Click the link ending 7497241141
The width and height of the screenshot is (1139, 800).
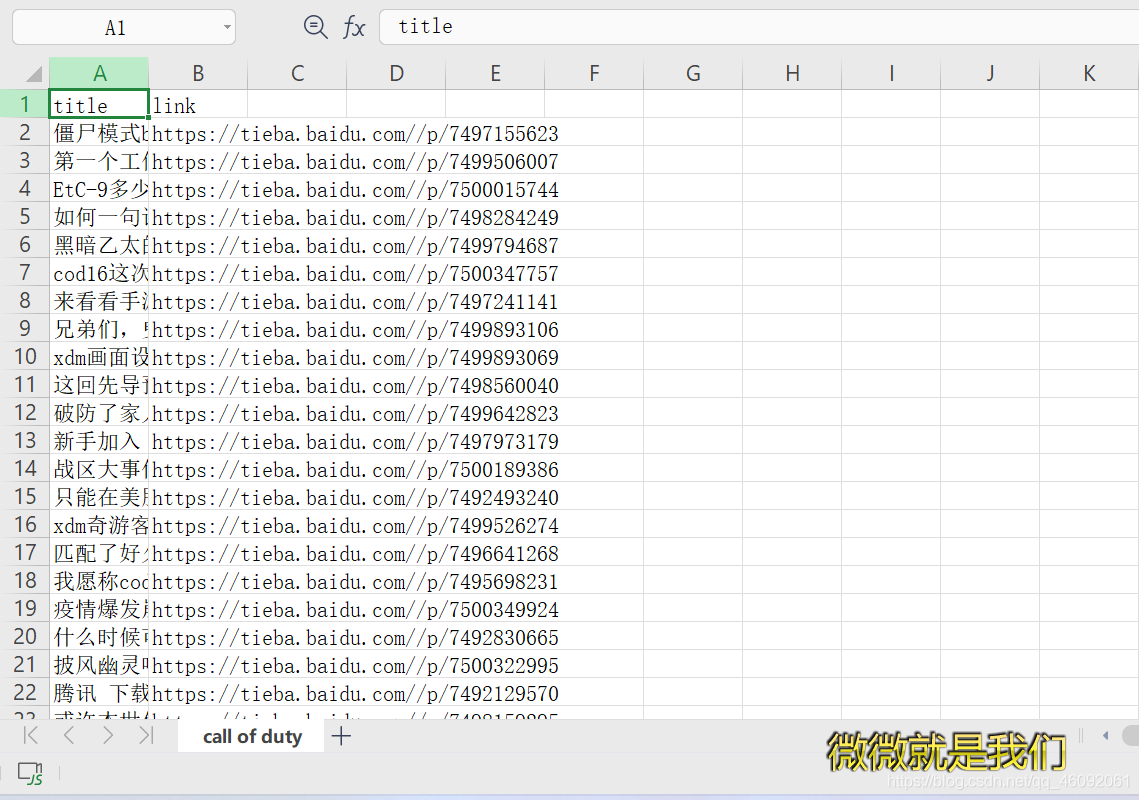[x=355, y=302]
